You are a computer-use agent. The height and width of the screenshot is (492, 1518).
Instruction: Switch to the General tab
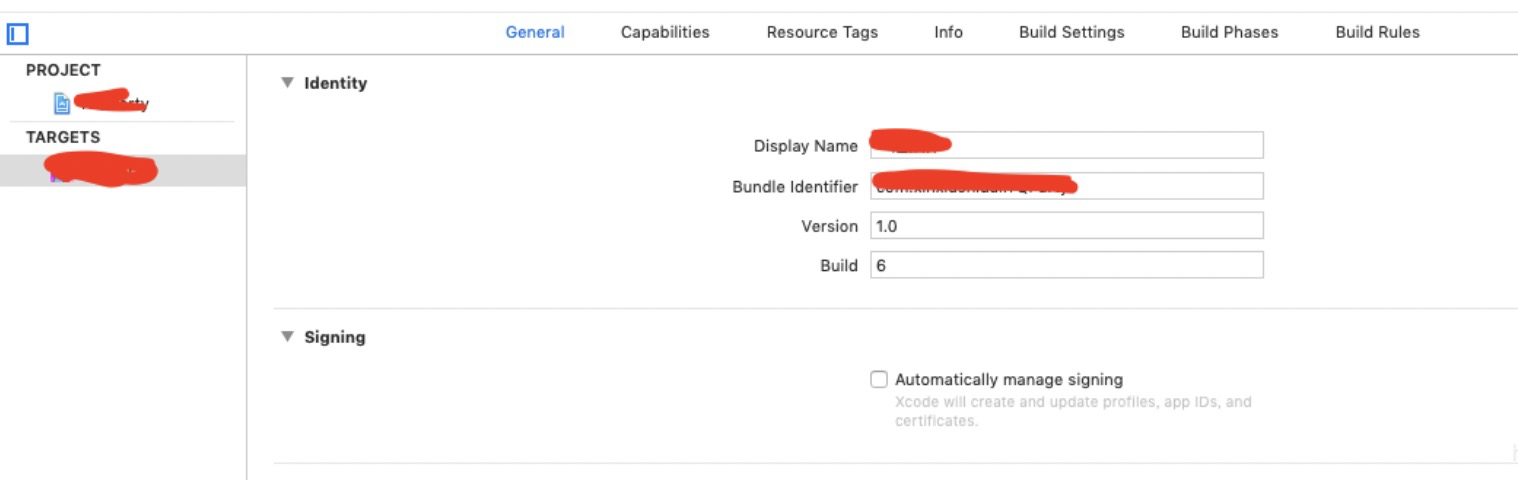pyautogui.click(x=535, y=32)
